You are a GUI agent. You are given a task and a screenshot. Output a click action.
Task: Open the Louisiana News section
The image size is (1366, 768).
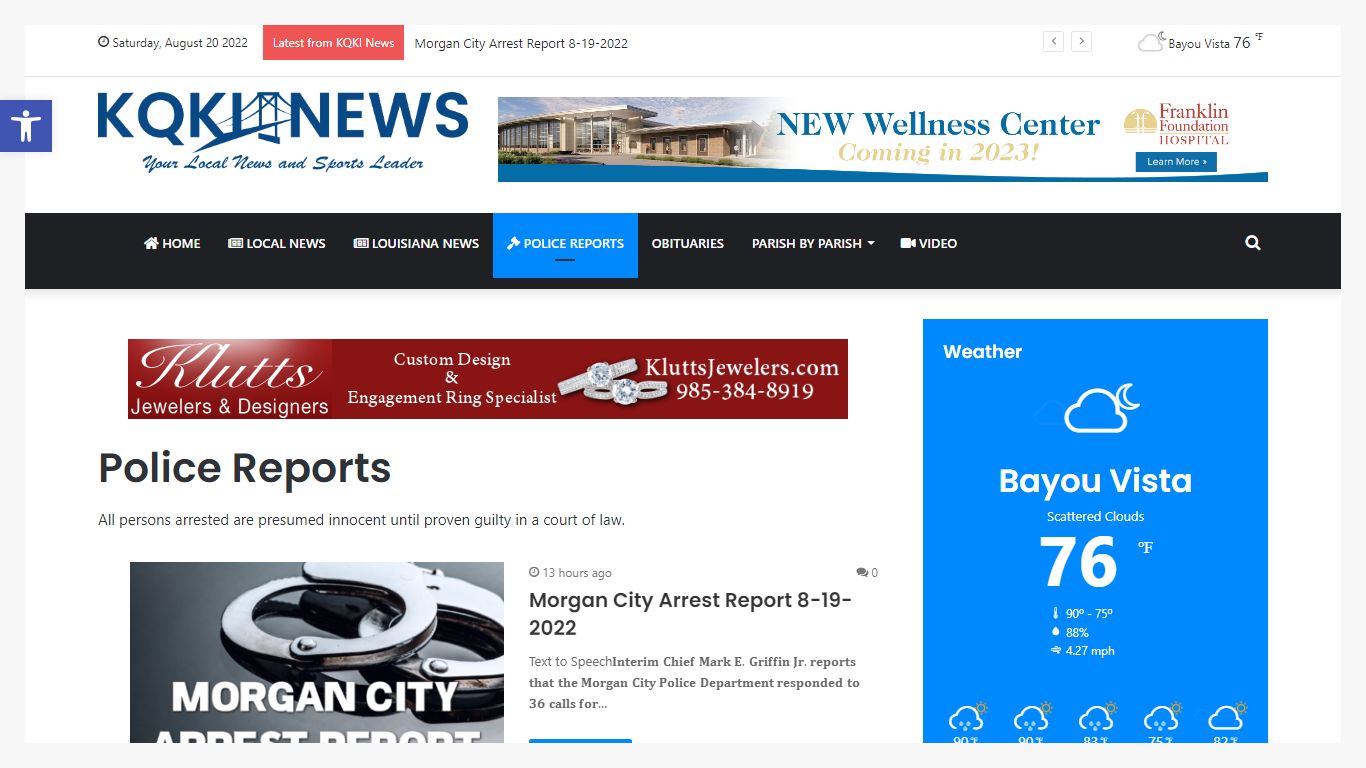[416, 243]
